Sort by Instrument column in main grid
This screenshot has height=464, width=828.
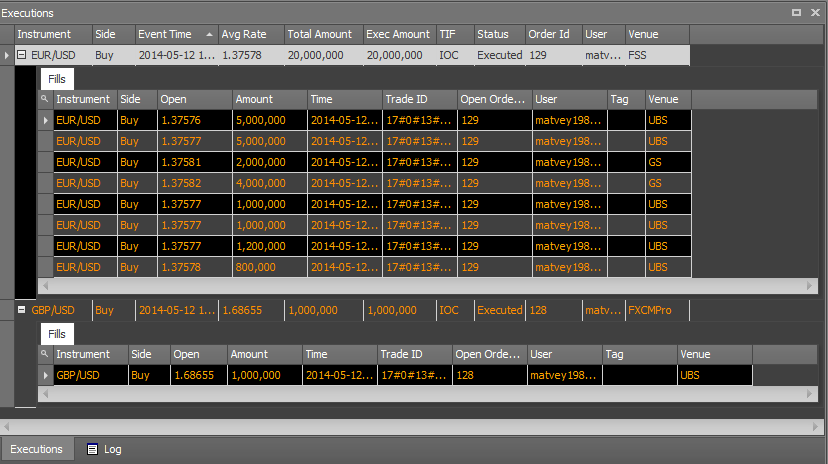tap(53, 34)
